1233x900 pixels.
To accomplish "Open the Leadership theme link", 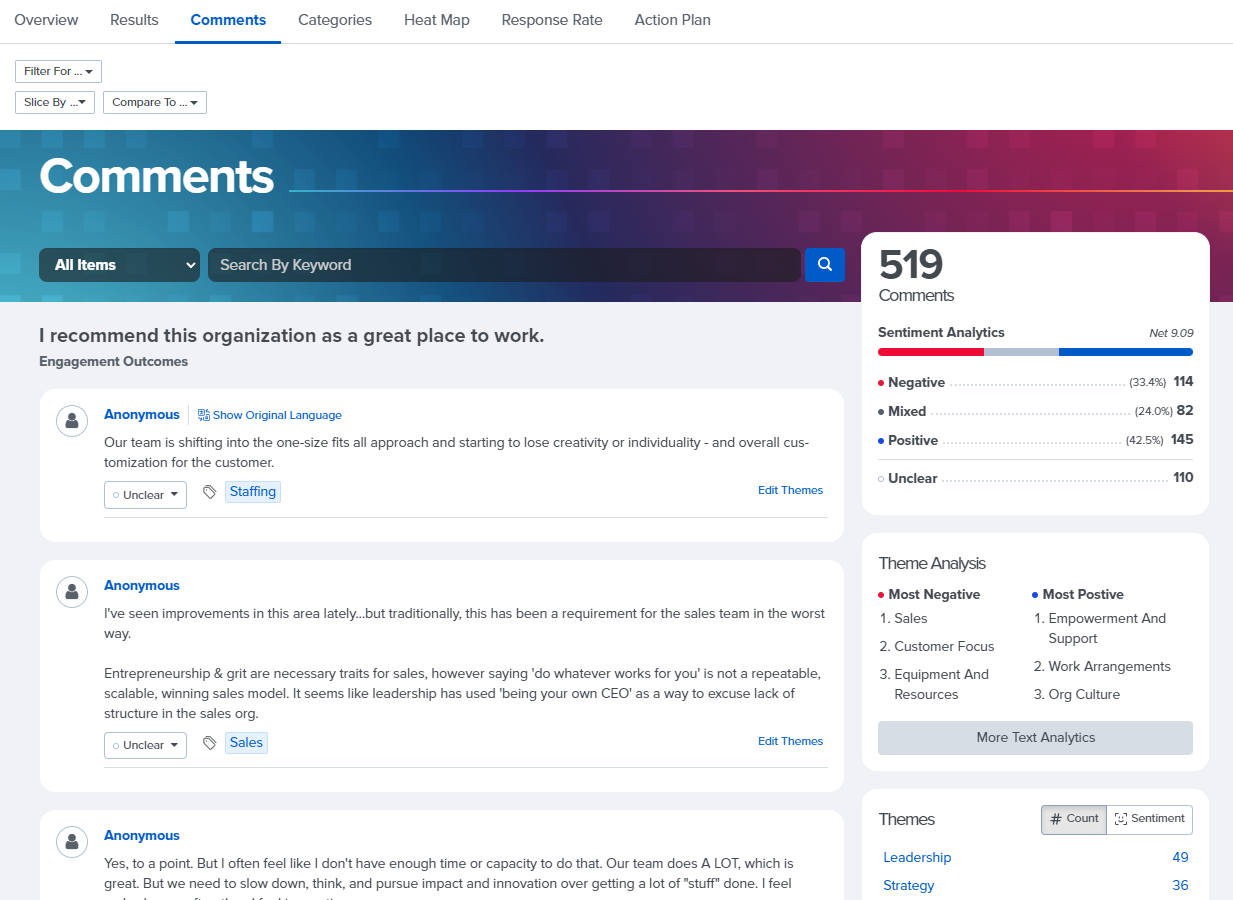I will tap(917, 857).
